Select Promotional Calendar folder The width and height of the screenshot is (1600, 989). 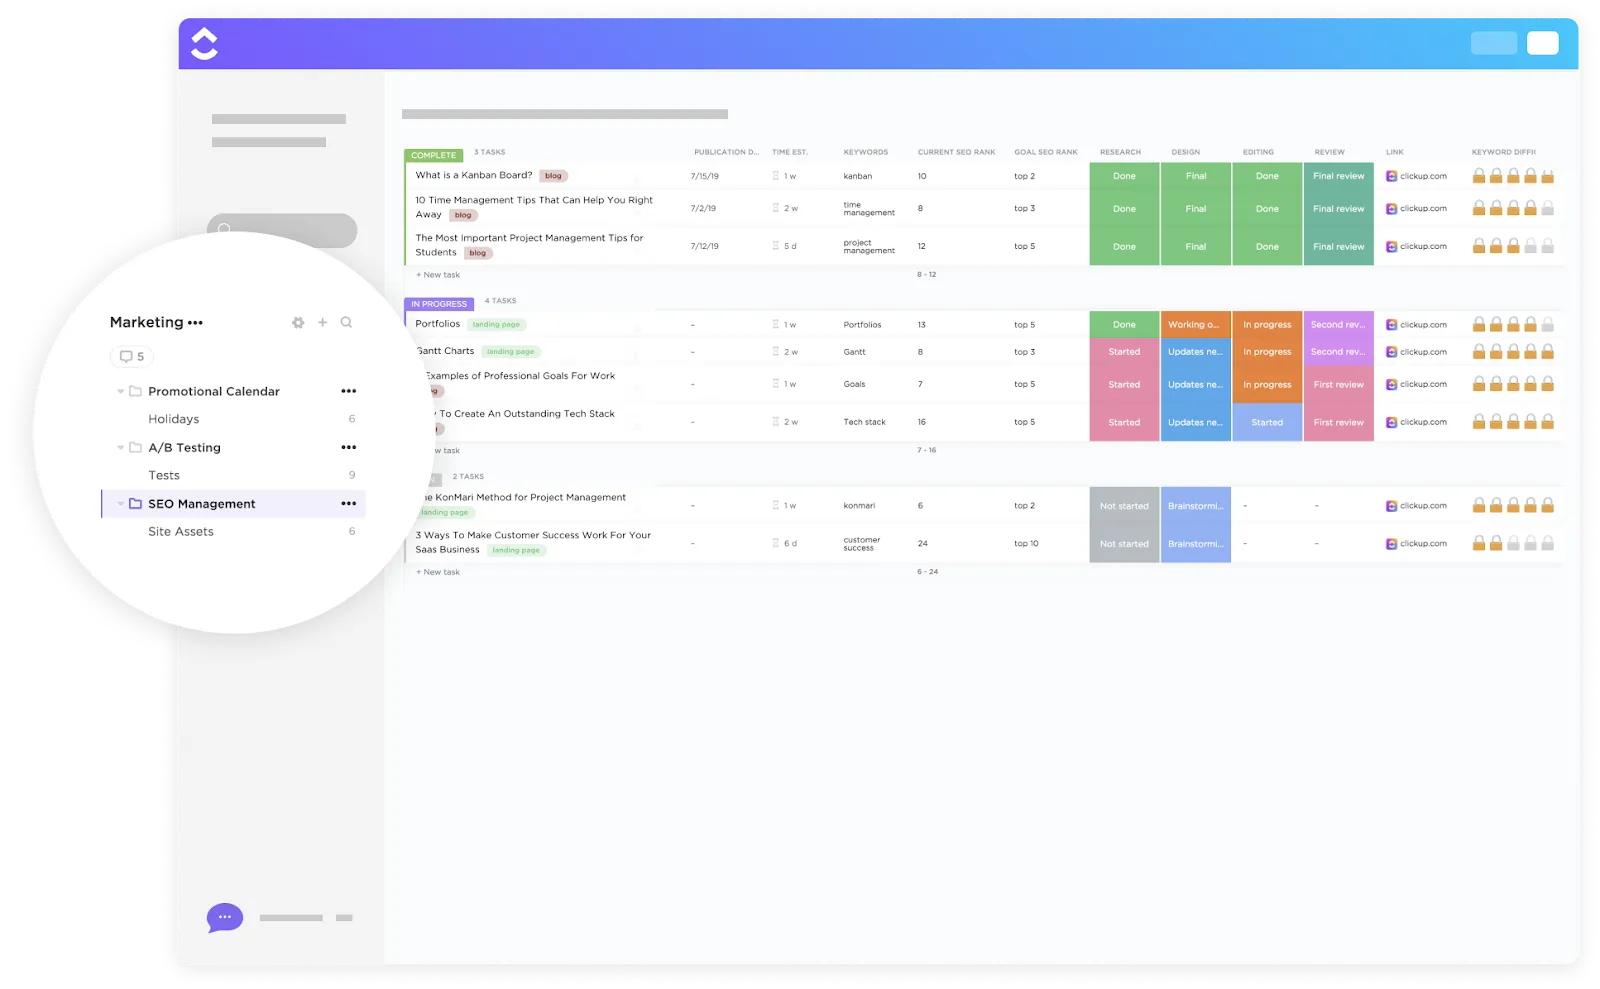214,391
